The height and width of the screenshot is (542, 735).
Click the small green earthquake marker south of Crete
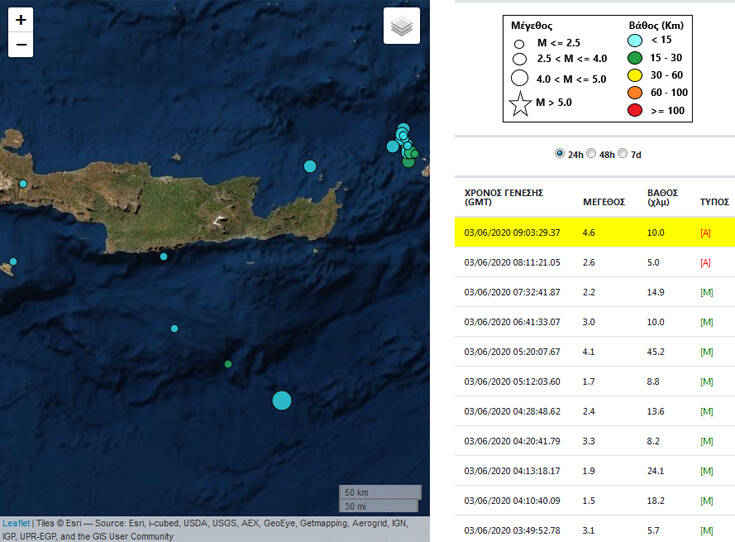[228, 364]
